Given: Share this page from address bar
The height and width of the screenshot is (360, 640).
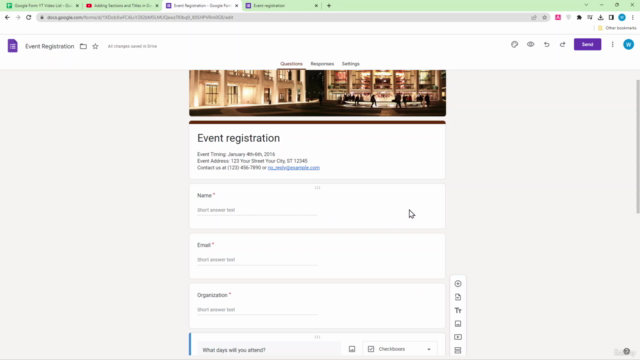Looking at the screenshot, I should (x=533, y=18).
